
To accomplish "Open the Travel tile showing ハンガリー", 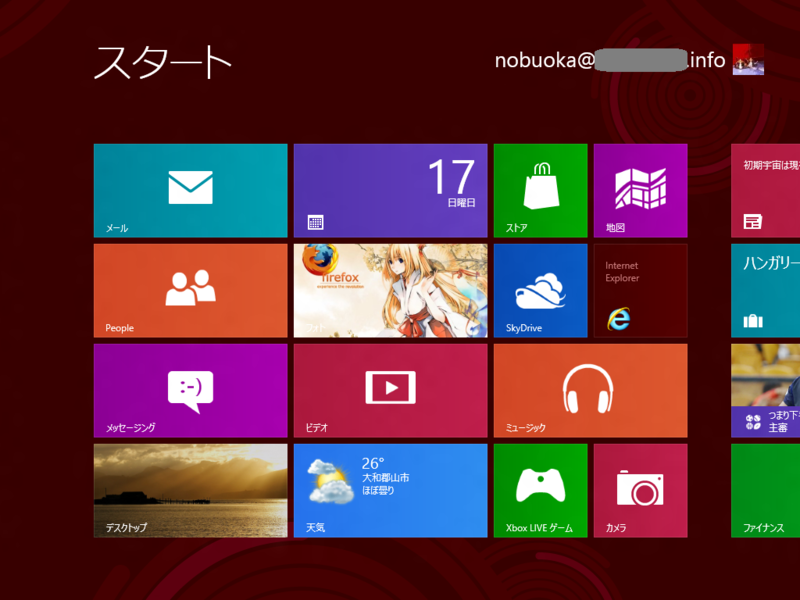I will pos(765,290).
